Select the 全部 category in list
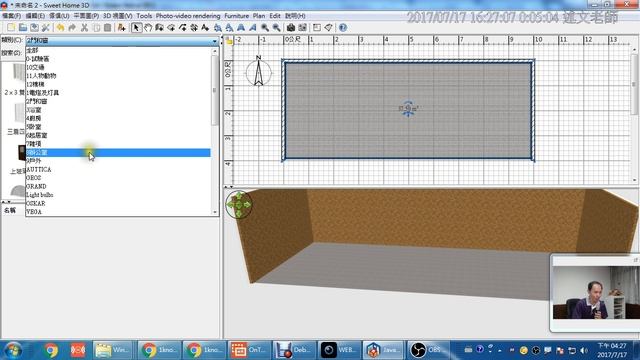 tap(118, 50)
